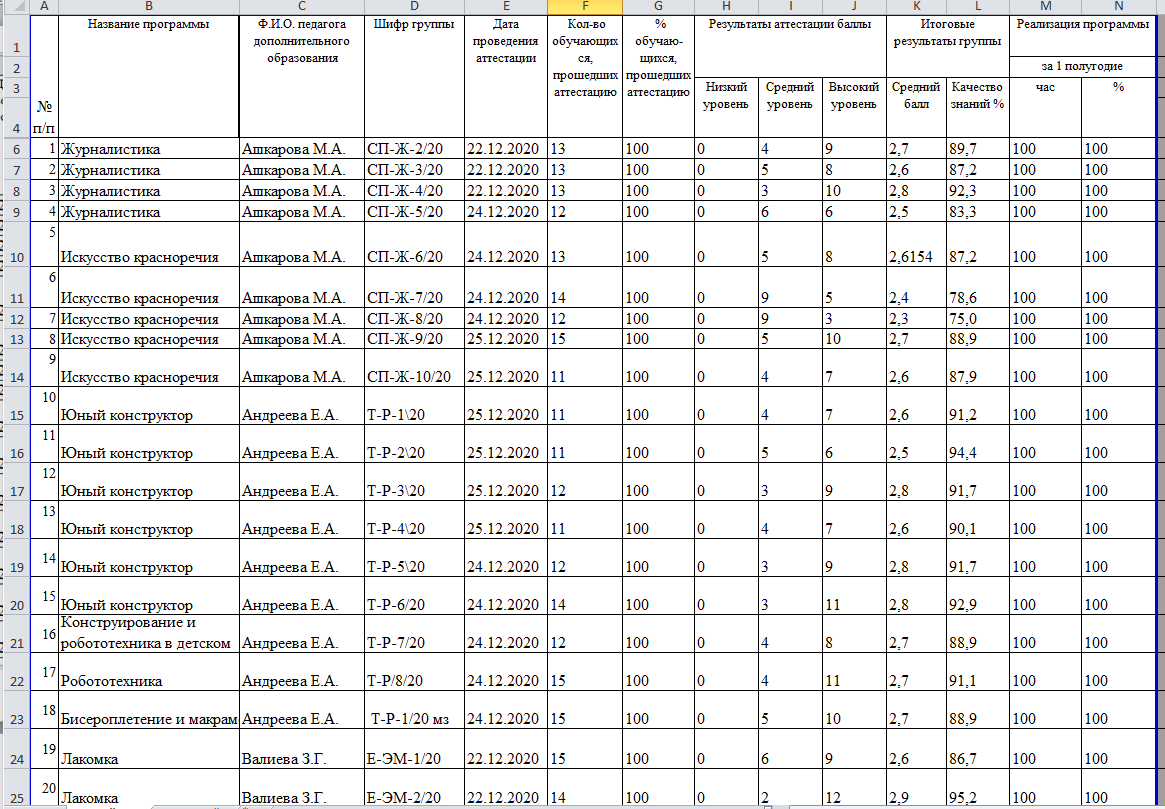Screen dimensions: 1165x809
Task: Click the 'Высокий уровень' subheader
Action: tap(854, 108)
